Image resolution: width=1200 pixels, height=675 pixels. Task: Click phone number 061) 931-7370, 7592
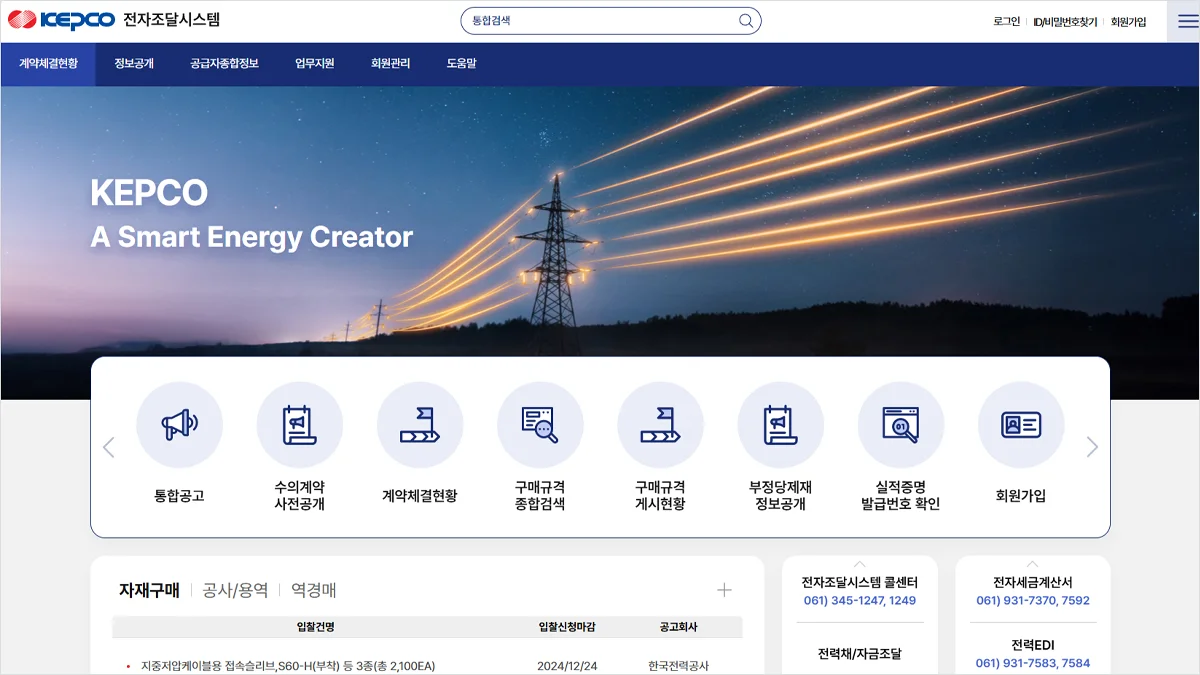1033,601
